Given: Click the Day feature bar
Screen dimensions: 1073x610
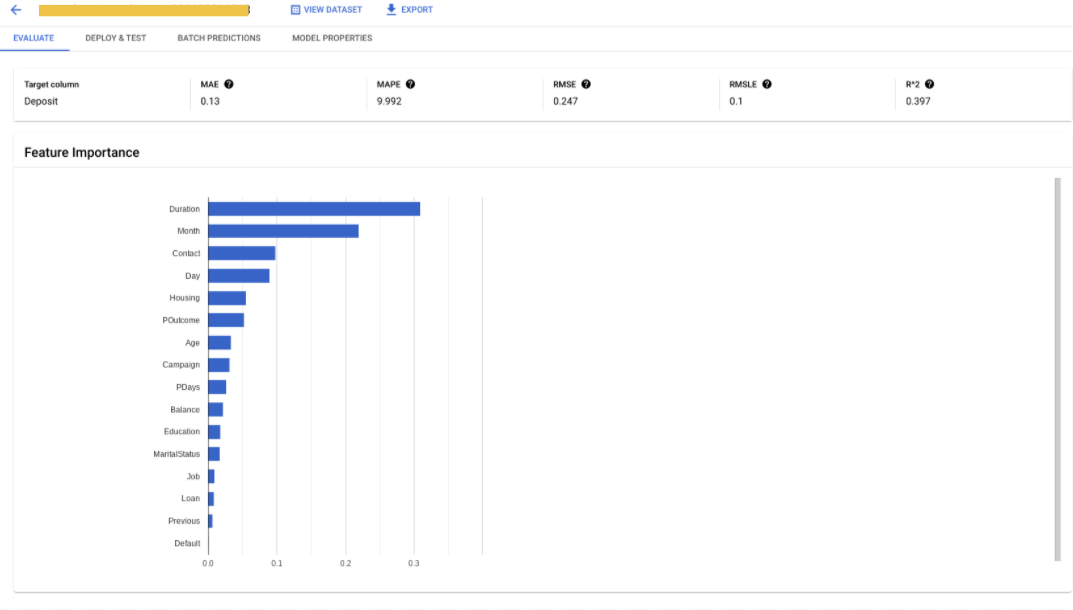Looking at the screenshot, I should 238,276.
